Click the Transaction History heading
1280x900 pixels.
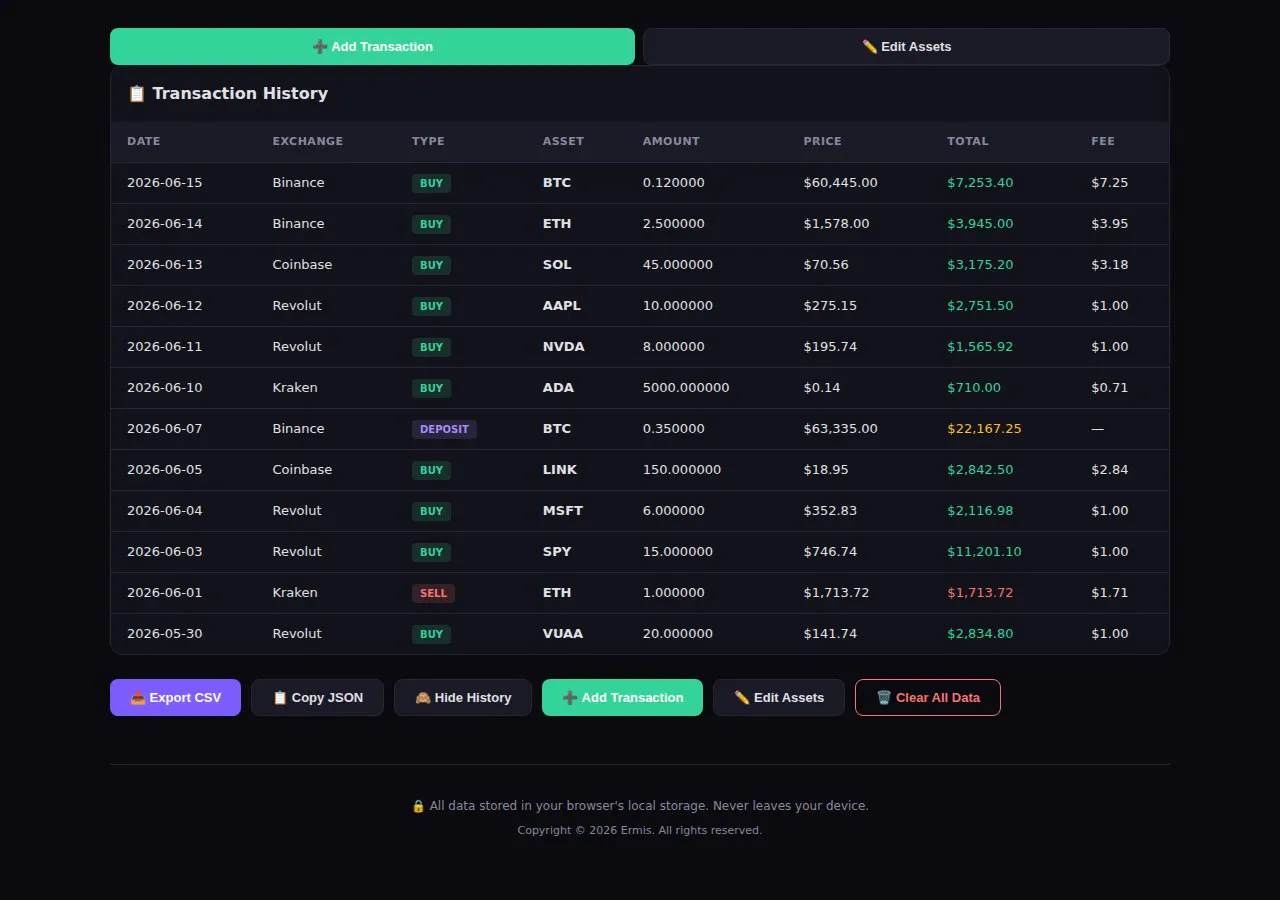click(x=228, y=93)
